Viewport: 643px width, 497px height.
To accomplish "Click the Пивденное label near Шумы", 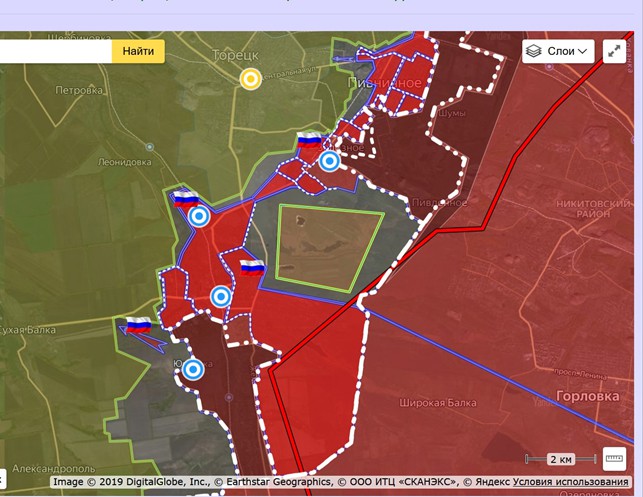I will coord(439,203).
